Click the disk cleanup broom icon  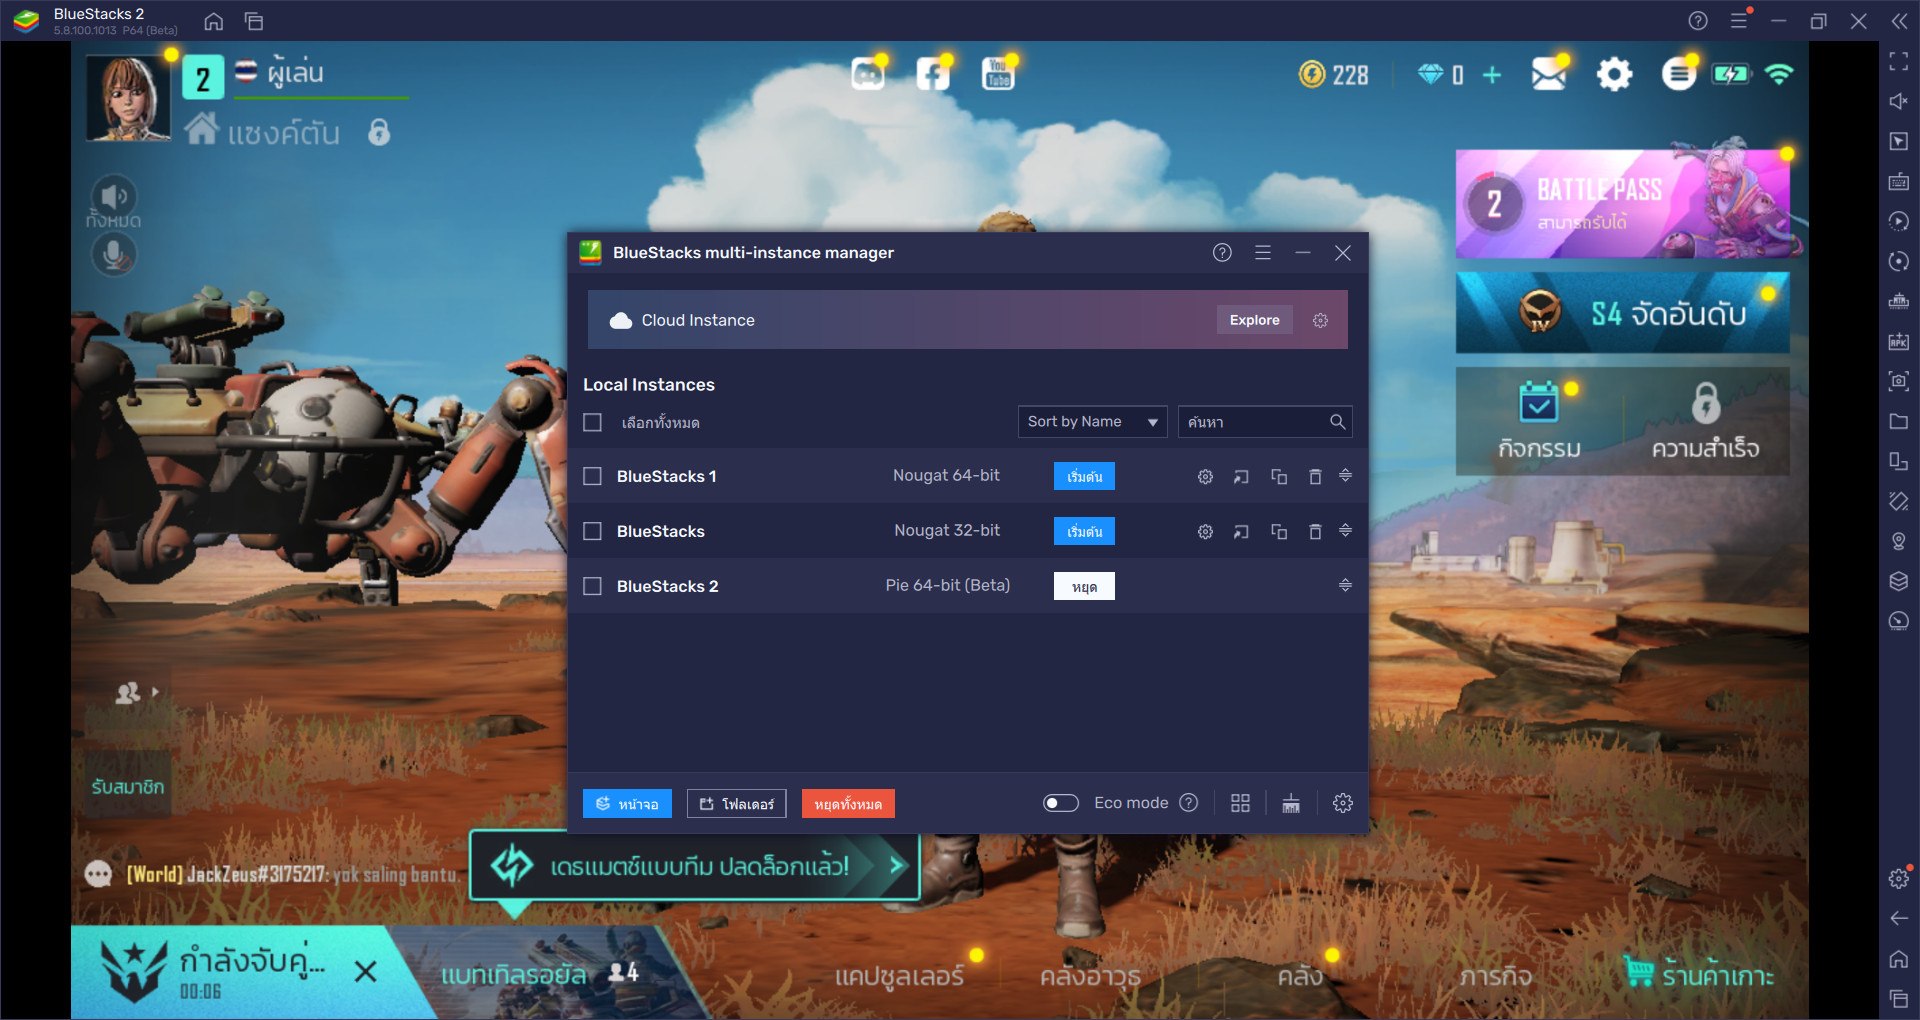(1291, 803)
